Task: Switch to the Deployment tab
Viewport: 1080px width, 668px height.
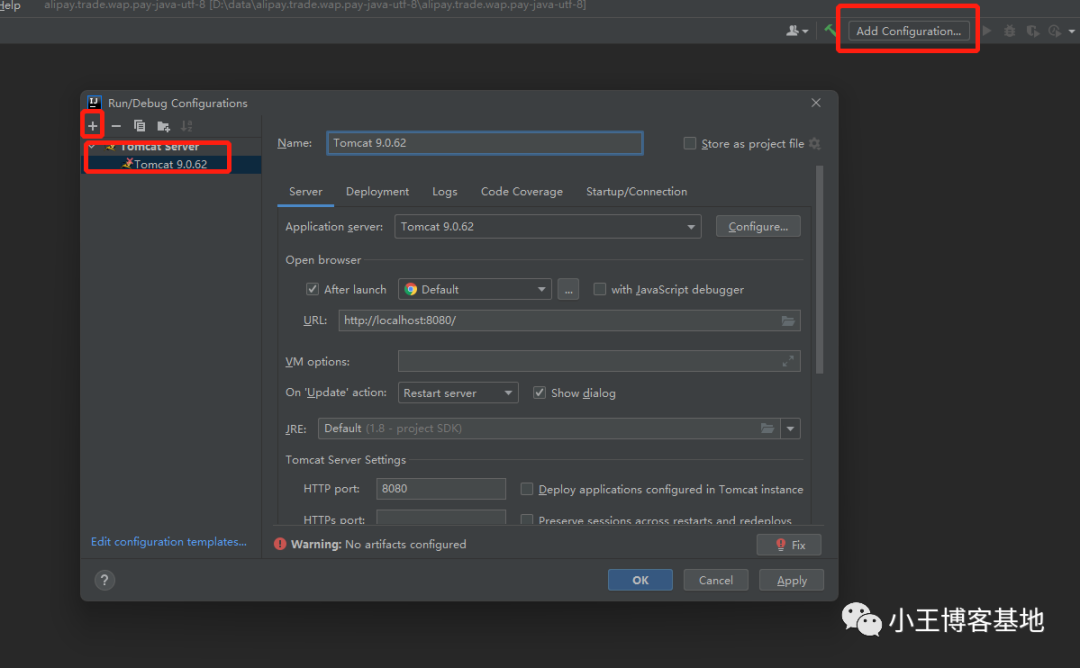Action: coord(377,192)
